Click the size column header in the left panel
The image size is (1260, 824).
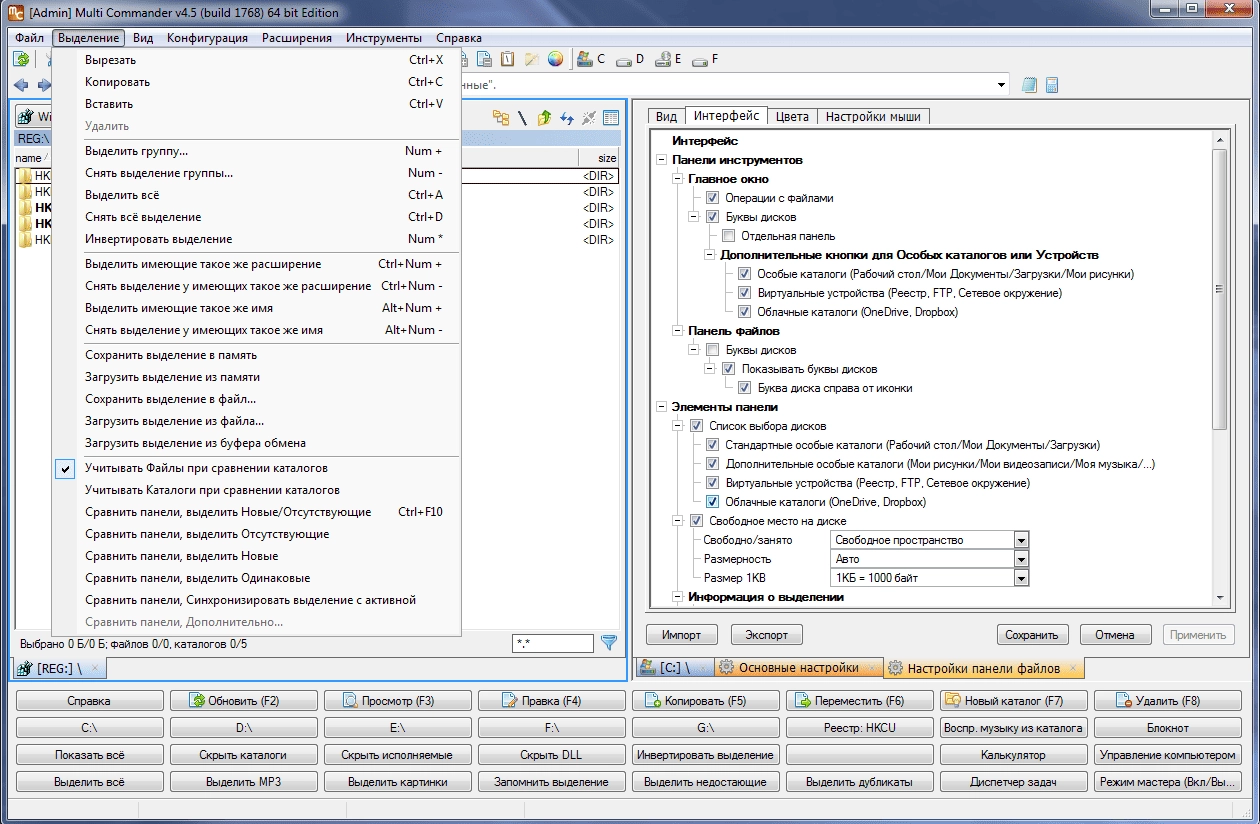598,158
